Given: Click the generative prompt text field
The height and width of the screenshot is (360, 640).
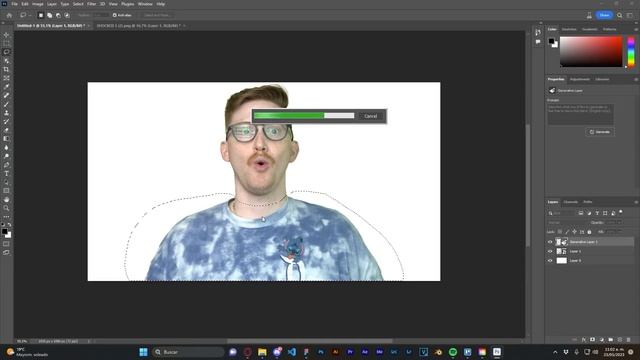Looking at the screenshot, I should 580,114.
